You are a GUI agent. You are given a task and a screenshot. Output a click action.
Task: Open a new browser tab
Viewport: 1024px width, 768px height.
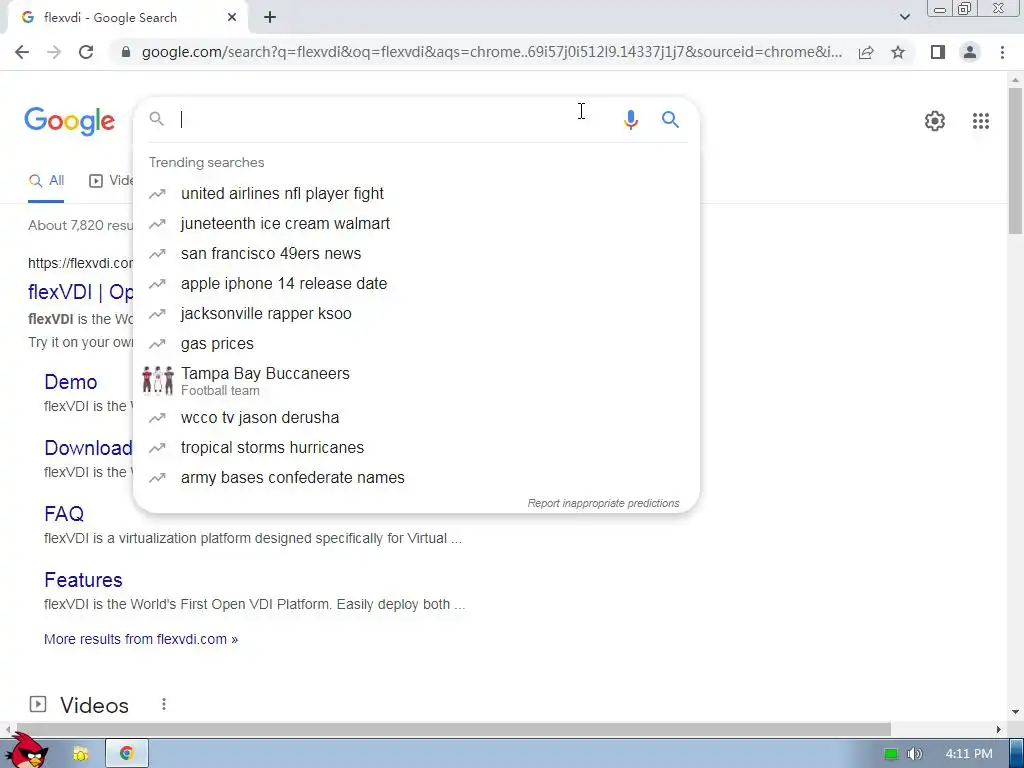point(270,18)
